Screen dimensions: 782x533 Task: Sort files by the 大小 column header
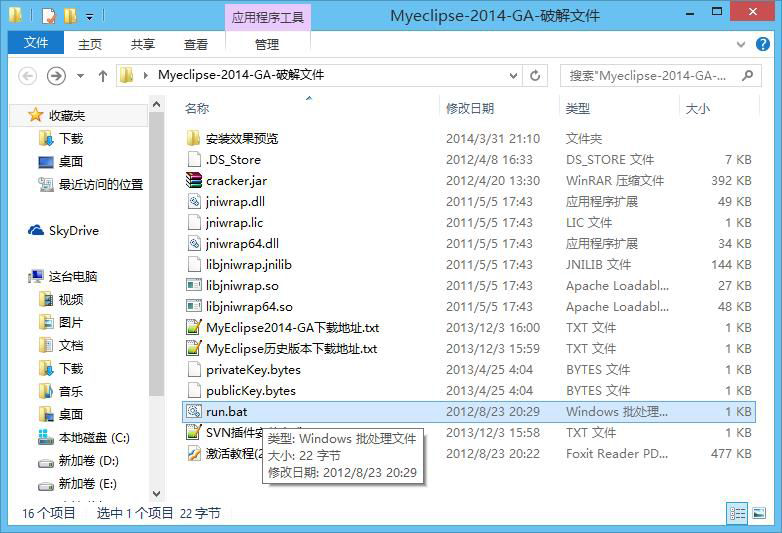pyautogui.click(x=697, y=108)
